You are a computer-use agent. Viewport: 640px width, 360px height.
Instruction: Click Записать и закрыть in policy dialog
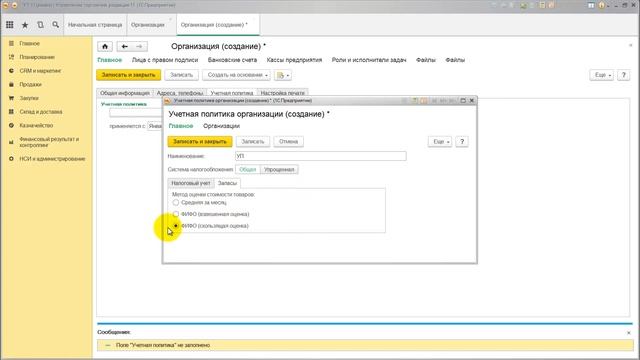coord(200,142)
